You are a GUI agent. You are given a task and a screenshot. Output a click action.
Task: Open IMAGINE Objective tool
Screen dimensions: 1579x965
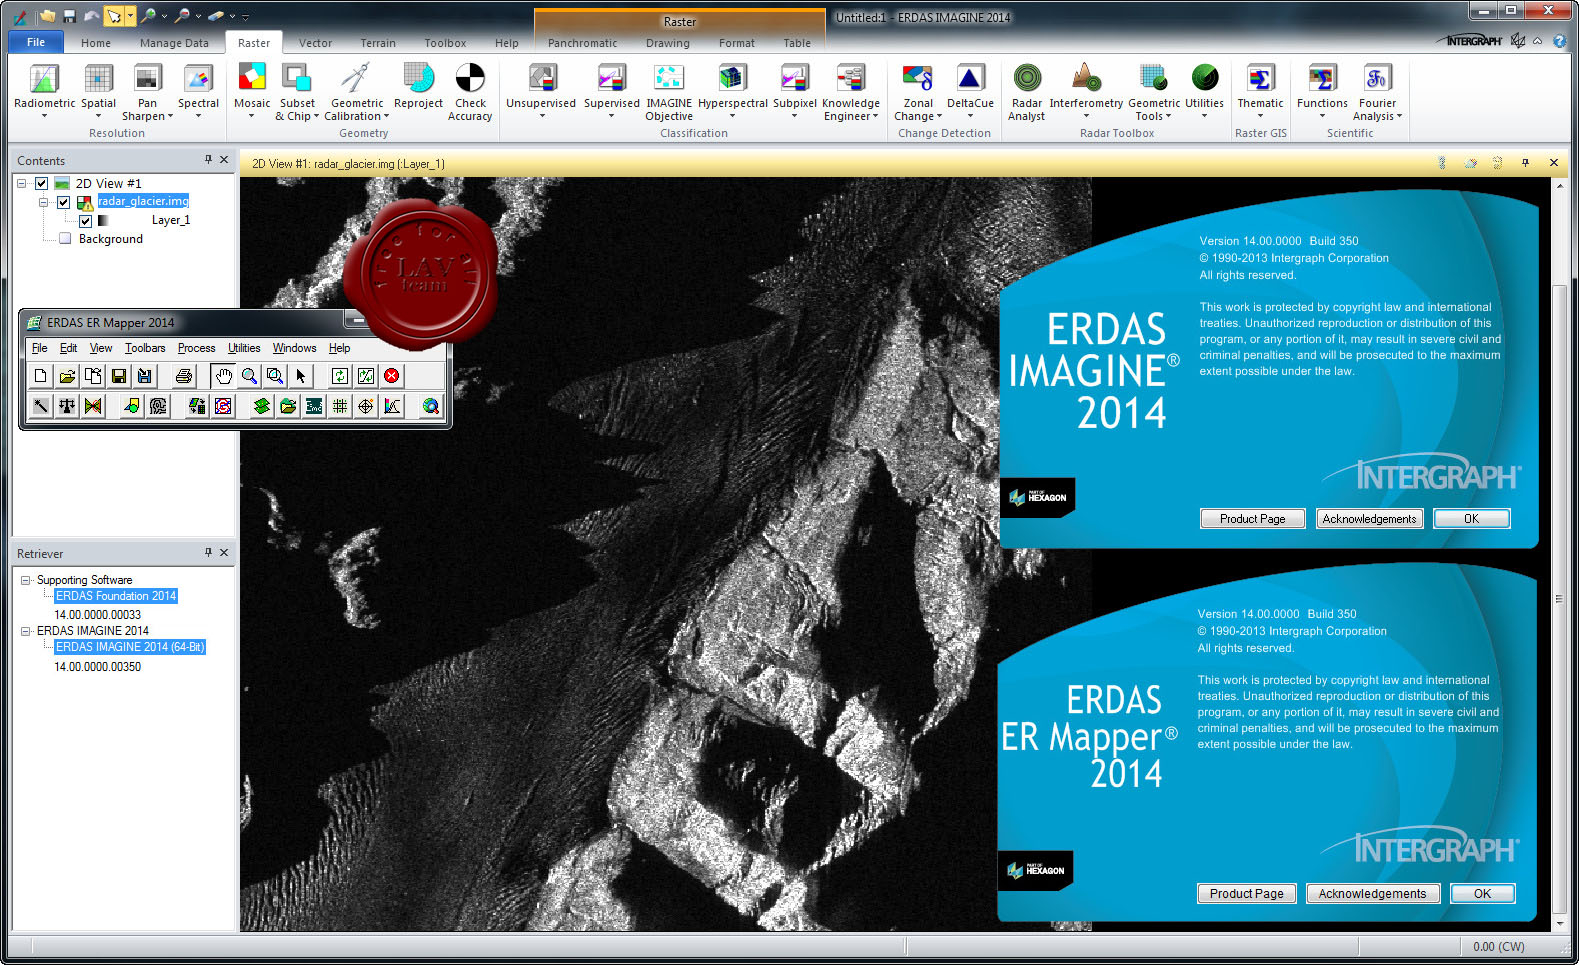(669, 90)
